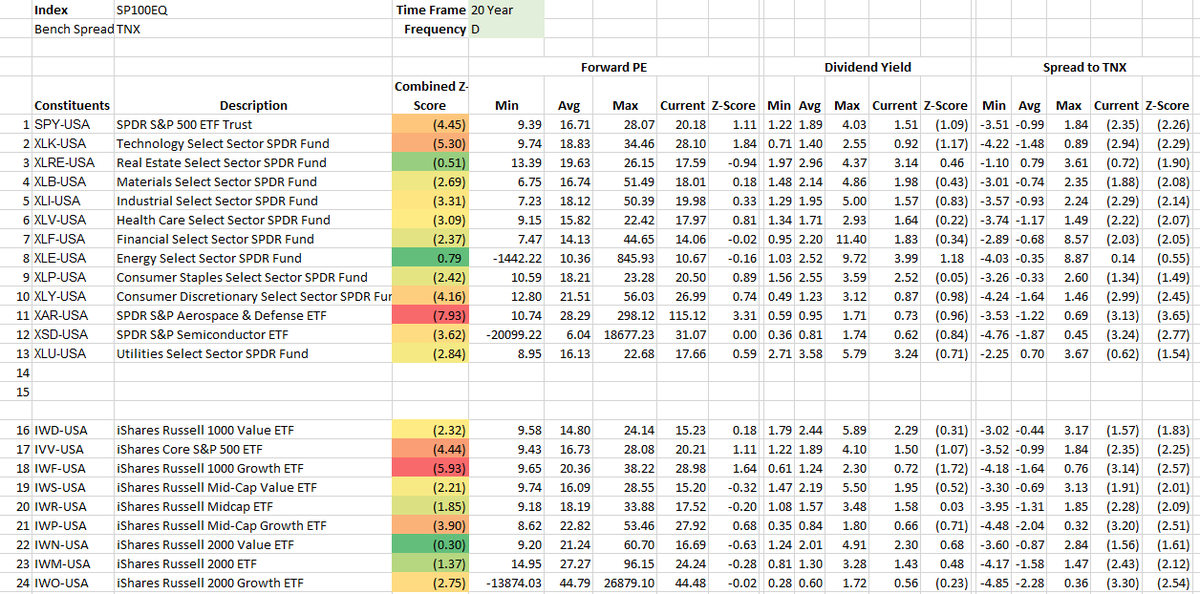Click the IWO-USA ticker cell
The width and height of the screenshot is (1200, 594).
pyautogui.click(x=73, y=581)
